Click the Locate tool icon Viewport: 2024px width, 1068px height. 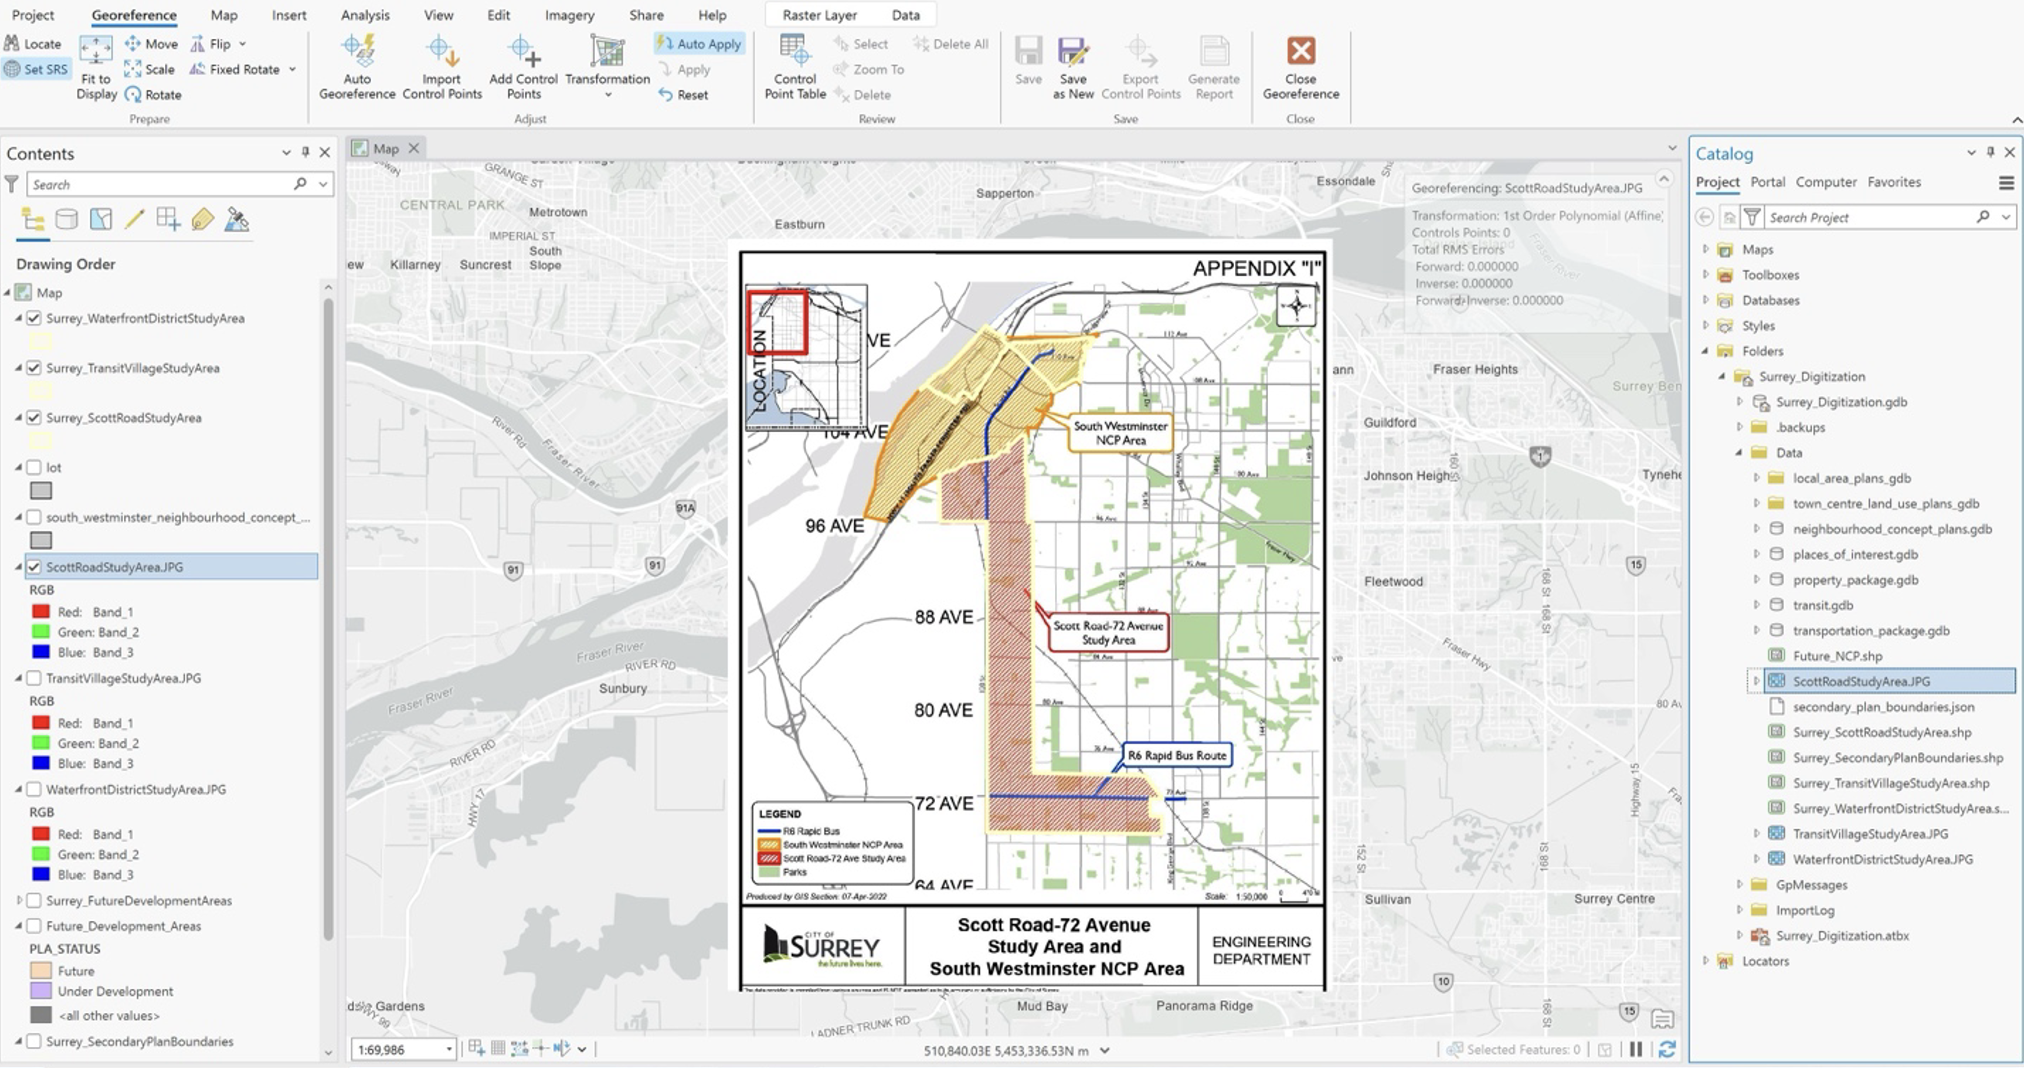11,43
